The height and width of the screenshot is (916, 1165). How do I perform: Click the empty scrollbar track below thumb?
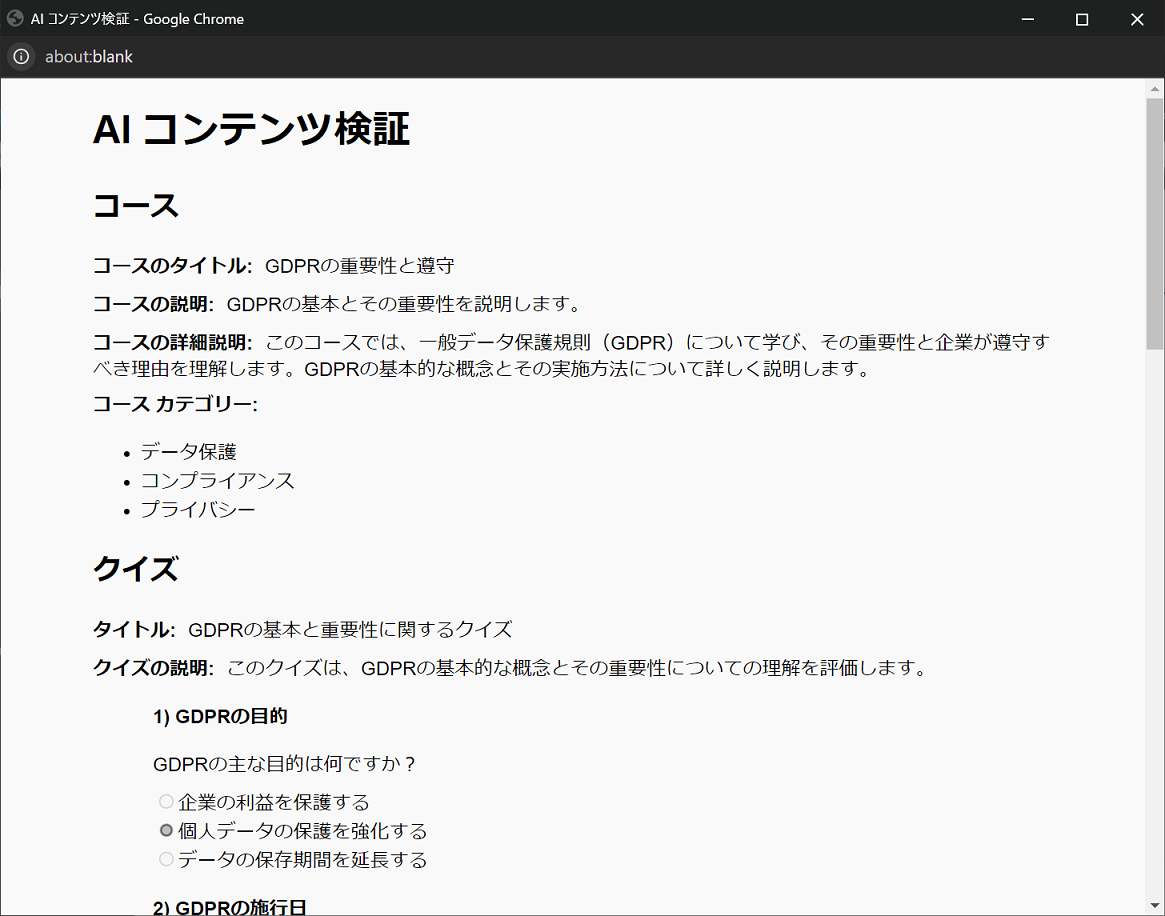point(1155,623)
